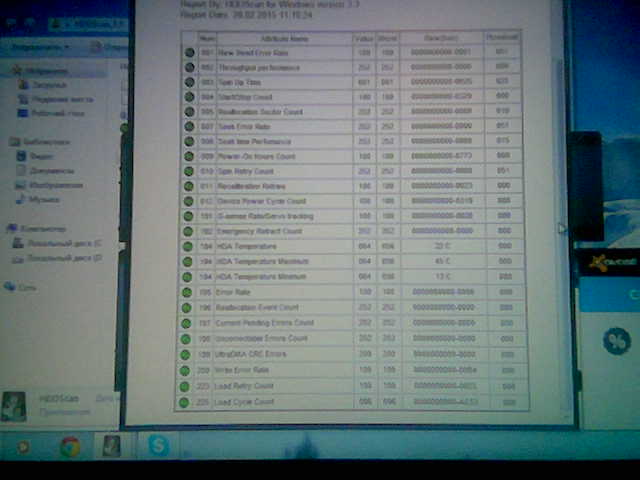This screenshot has width=640, height=480.
Task: Click UltraDMA CRC Errors attribute name
Action: tap(251, 354)
